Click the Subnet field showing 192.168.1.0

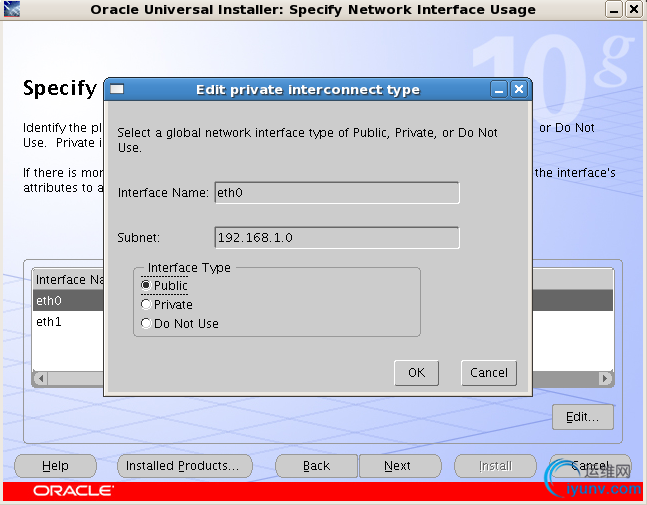(337, 238)
